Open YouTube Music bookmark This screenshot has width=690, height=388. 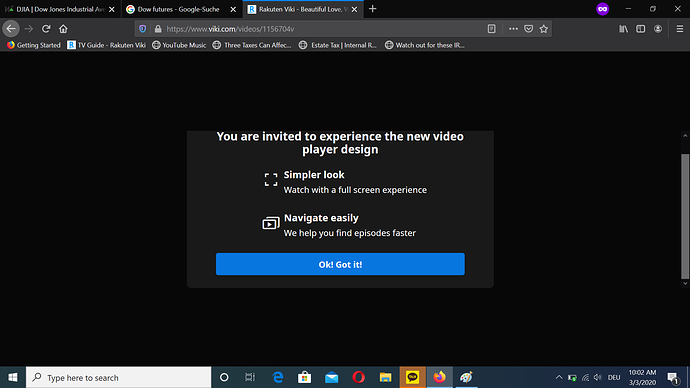pos(179,45)
